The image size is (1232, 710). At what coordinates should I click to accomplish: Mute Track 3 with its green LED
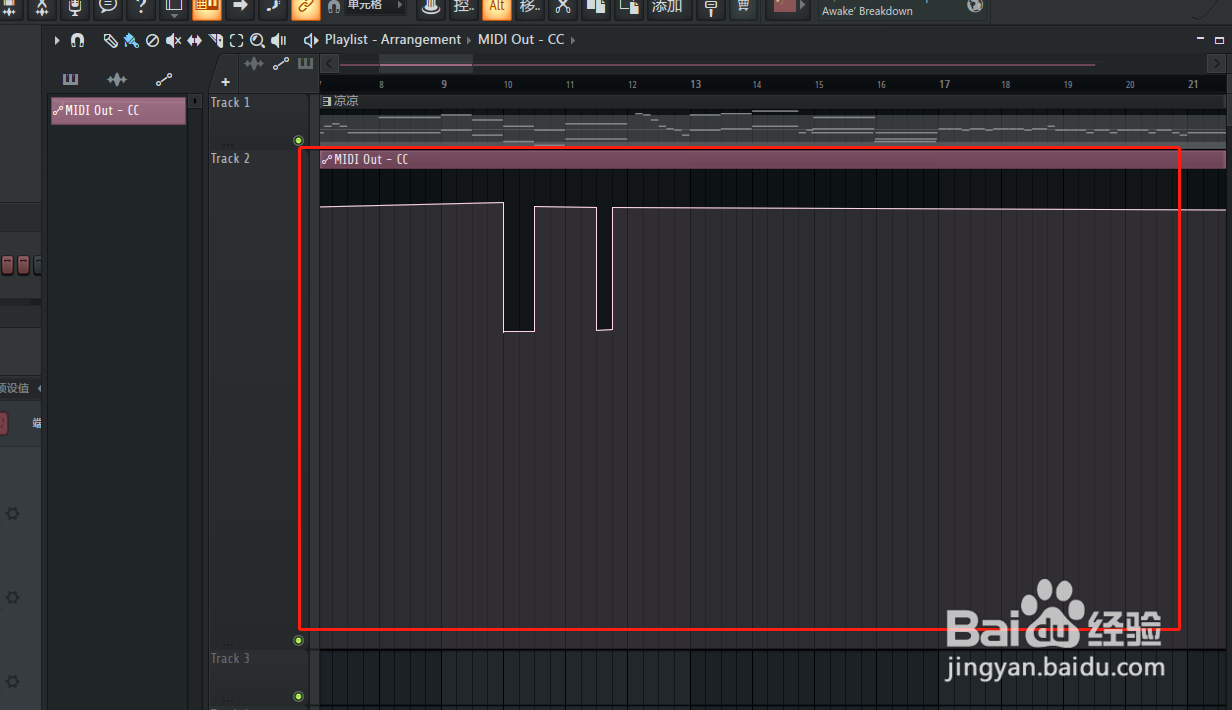coord(298,696)
